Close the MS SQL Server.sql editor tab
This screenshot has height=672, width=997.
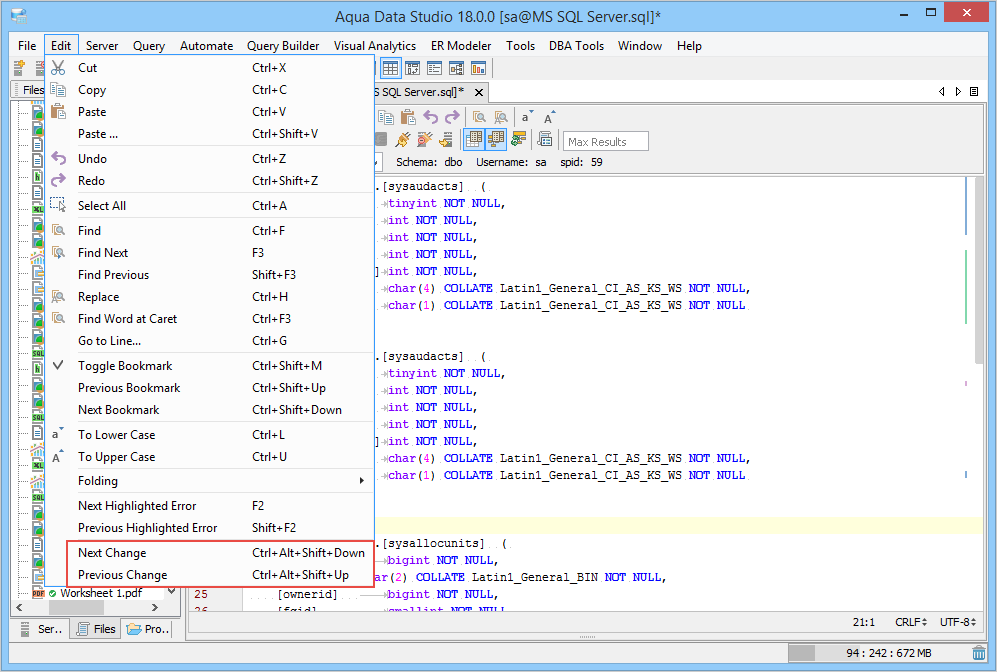click(479, 92)
